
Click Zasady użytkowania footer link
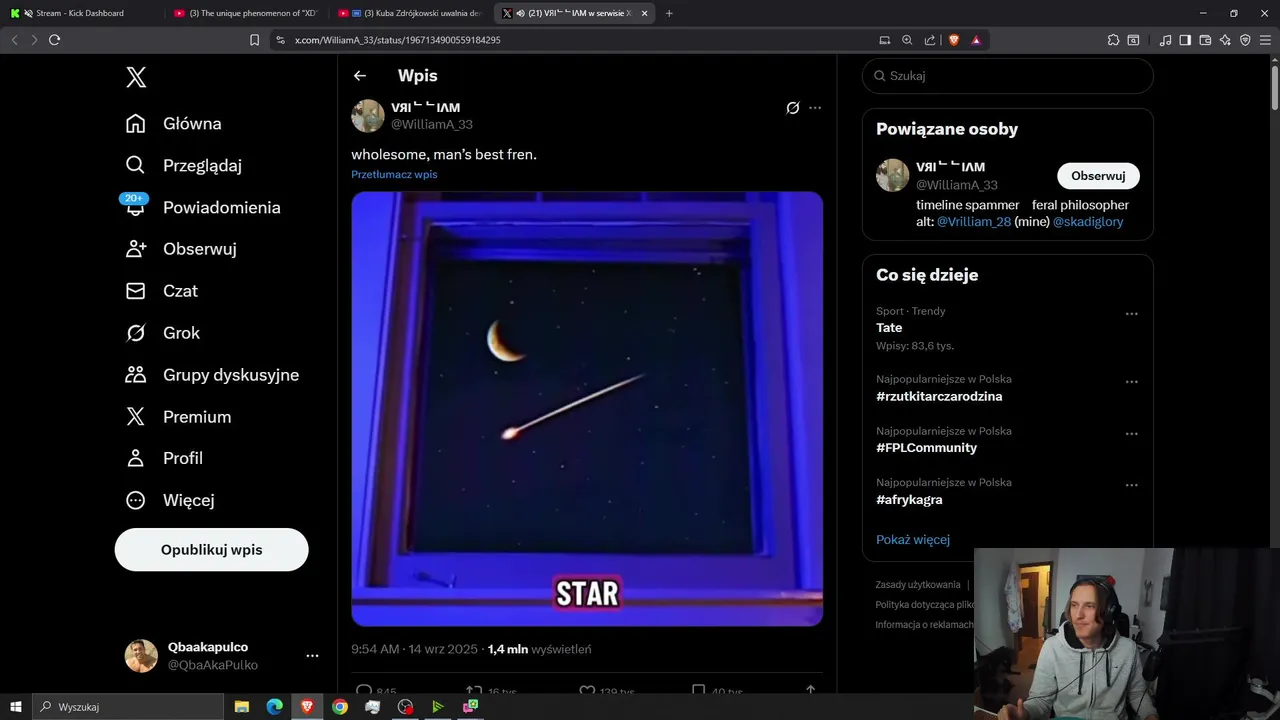point(917,585)
